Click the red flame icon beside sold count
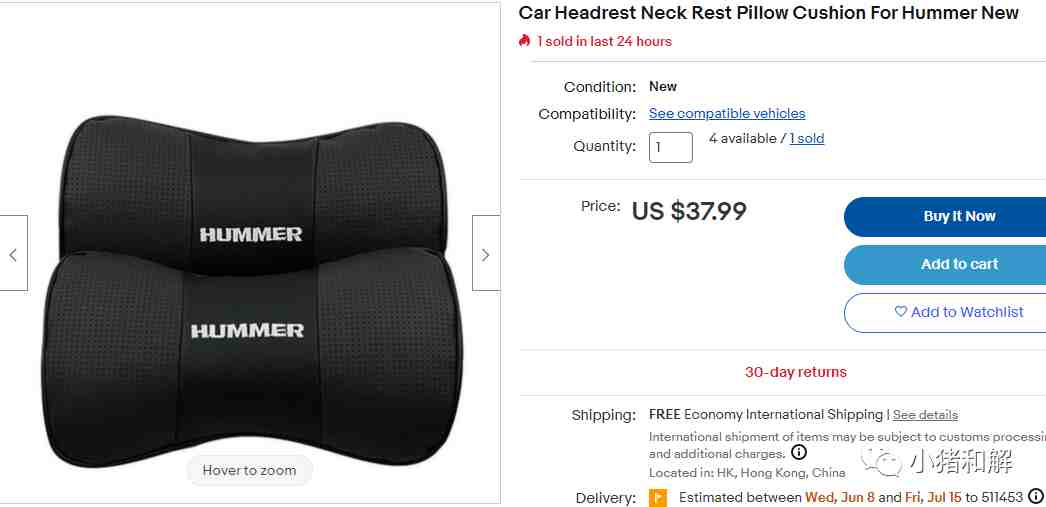The height and width of the screenshot is (507, 1046). point(524,41)
